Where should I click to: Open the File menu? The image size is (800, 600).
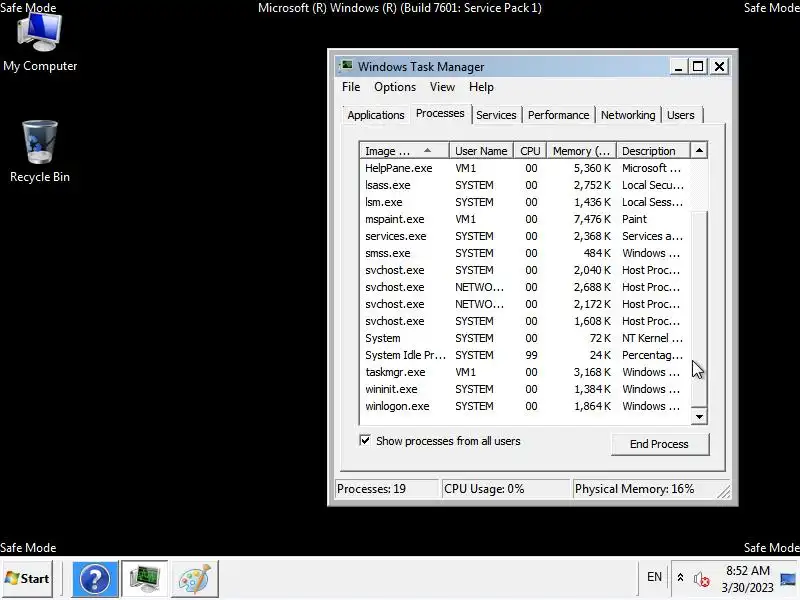point(351,87)
